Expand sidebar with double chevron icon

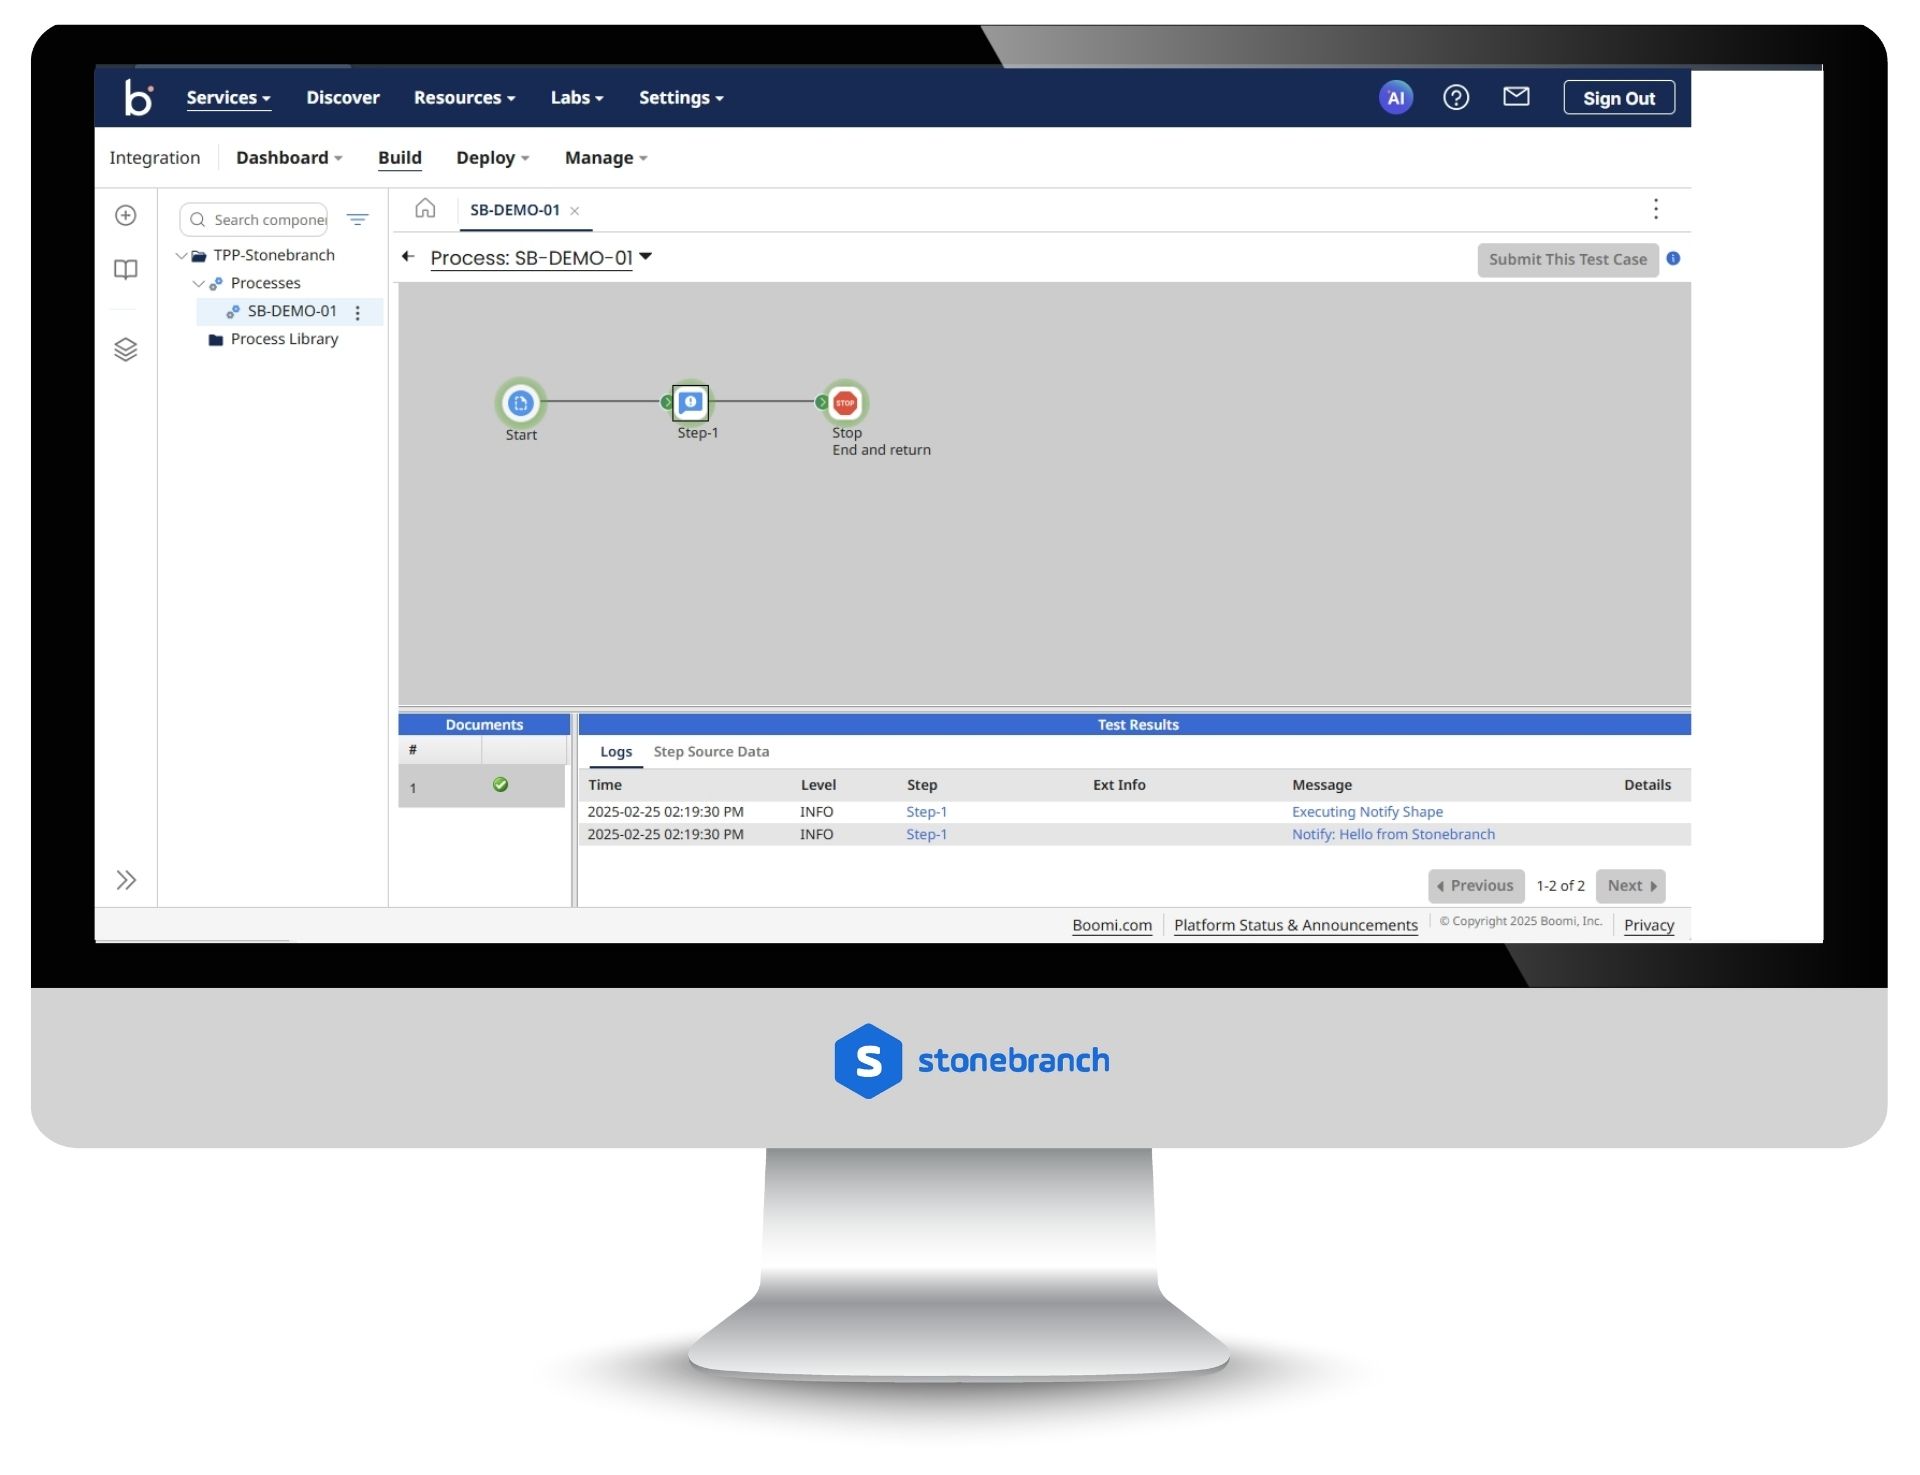126,881
